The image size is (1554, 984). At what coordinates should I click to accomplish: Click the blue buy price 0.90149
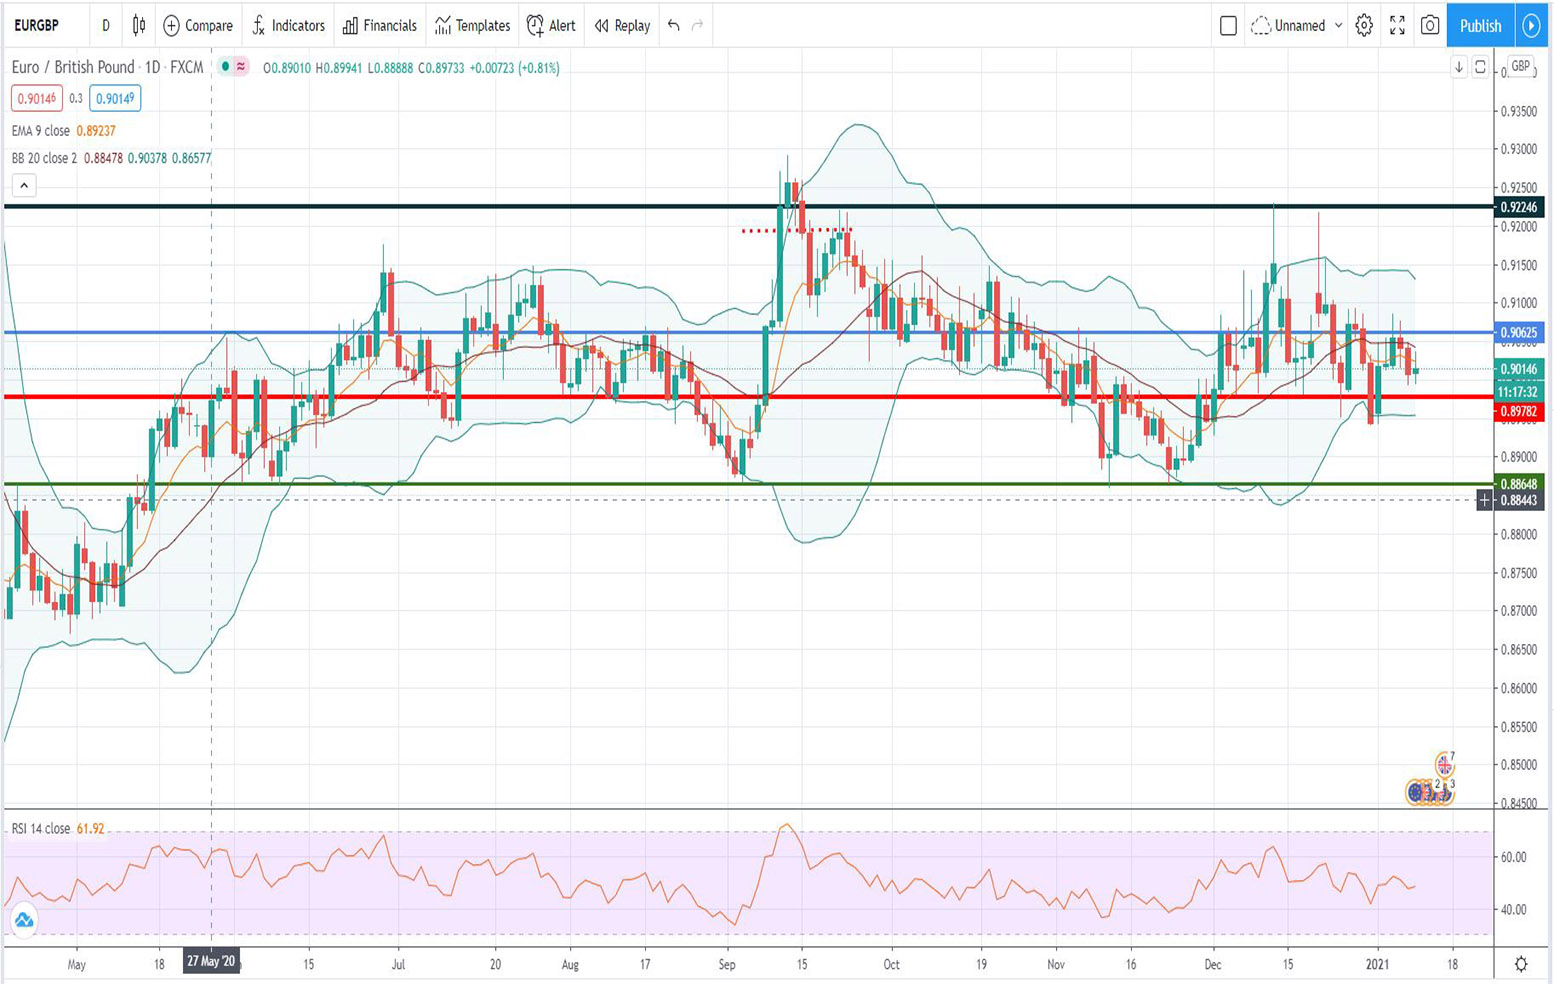point(115,98)
